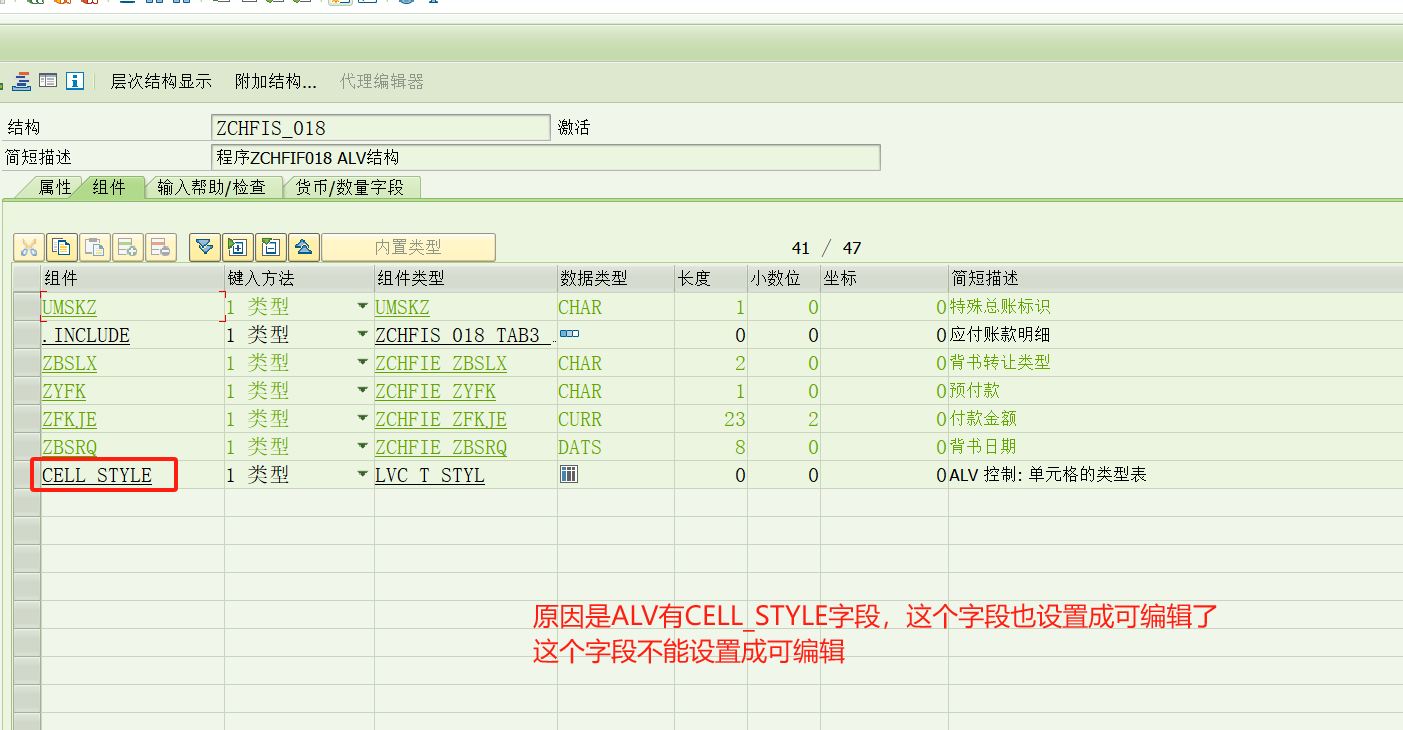Open hierarchy view via the sort icon
This screenshot has width=1403, height=730.
click(21, 81)
